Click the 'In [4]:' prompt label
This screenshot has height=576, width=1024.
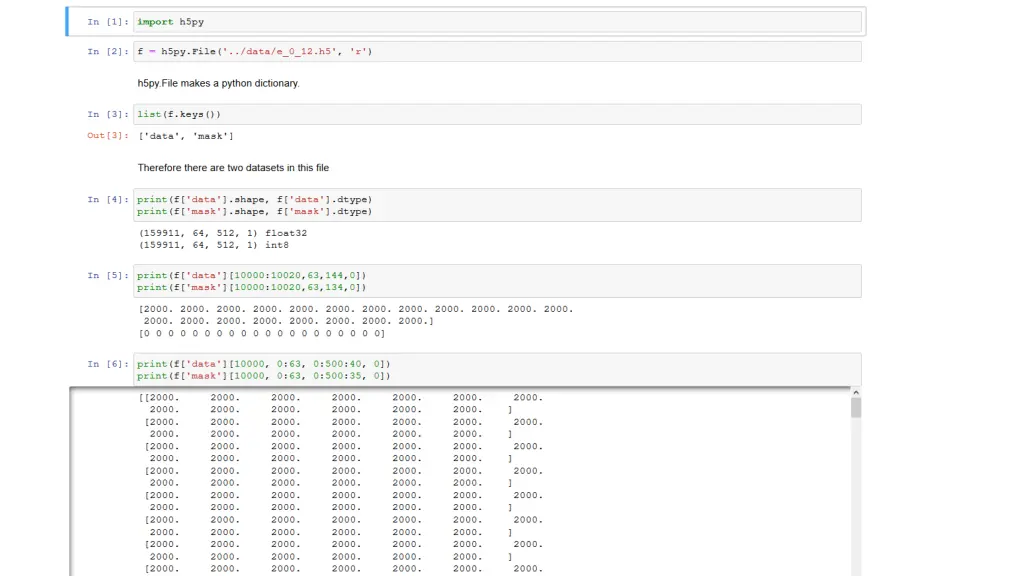108,199
